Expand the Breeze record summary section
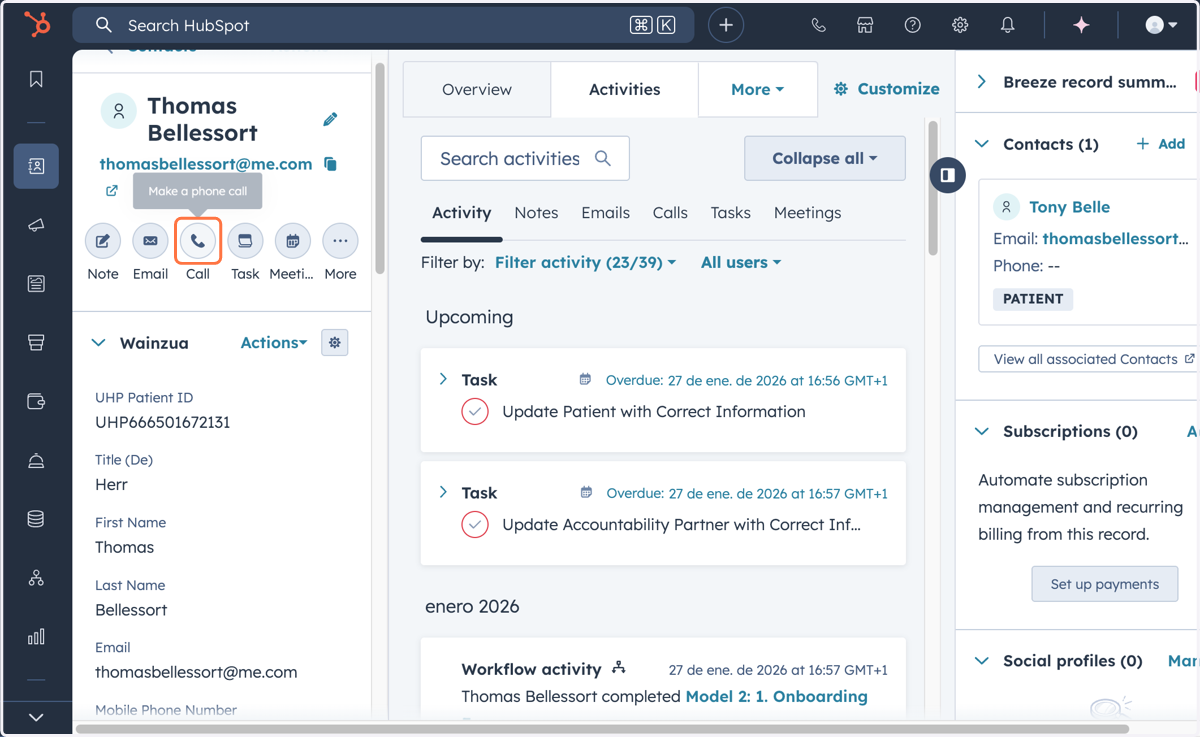The width and height of the screenshot is (1200, 737). pos(981,82)
